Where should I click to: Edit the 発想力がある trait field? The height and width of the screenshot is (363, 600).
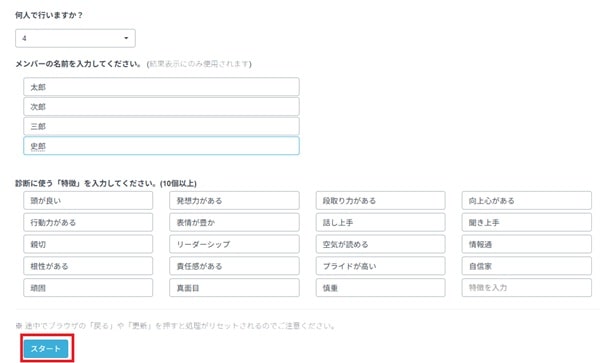tap(234, 200)
